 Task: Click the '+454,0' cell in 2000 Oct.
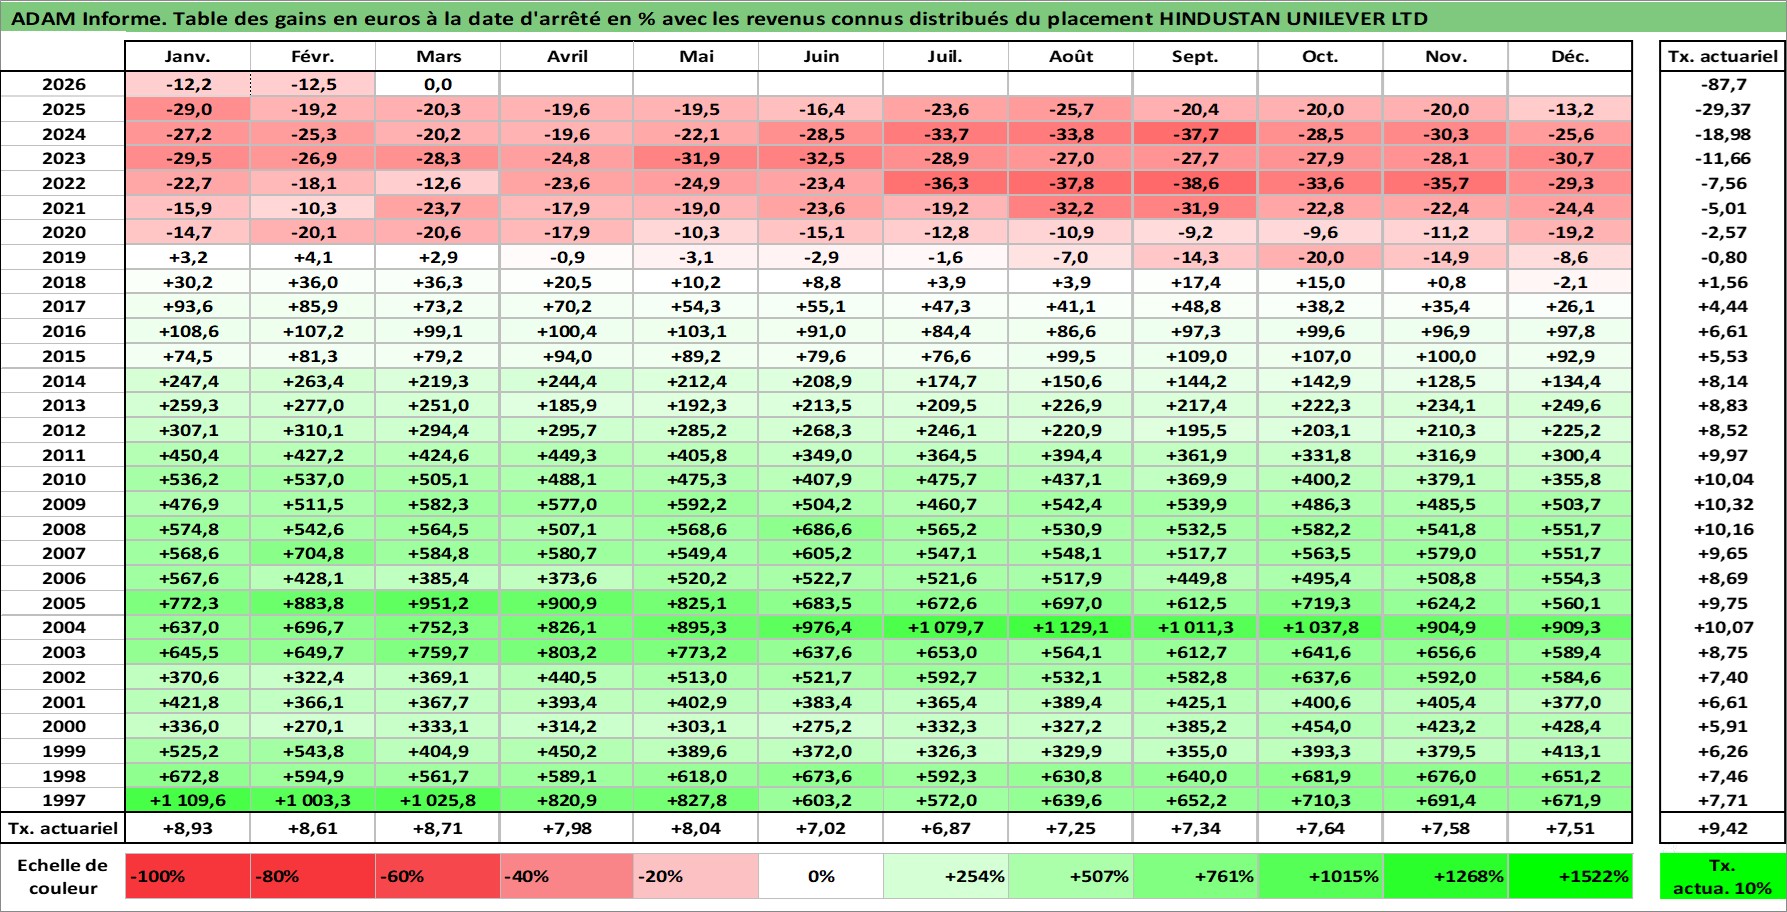pyautogui.click(x=1320, y=726)
